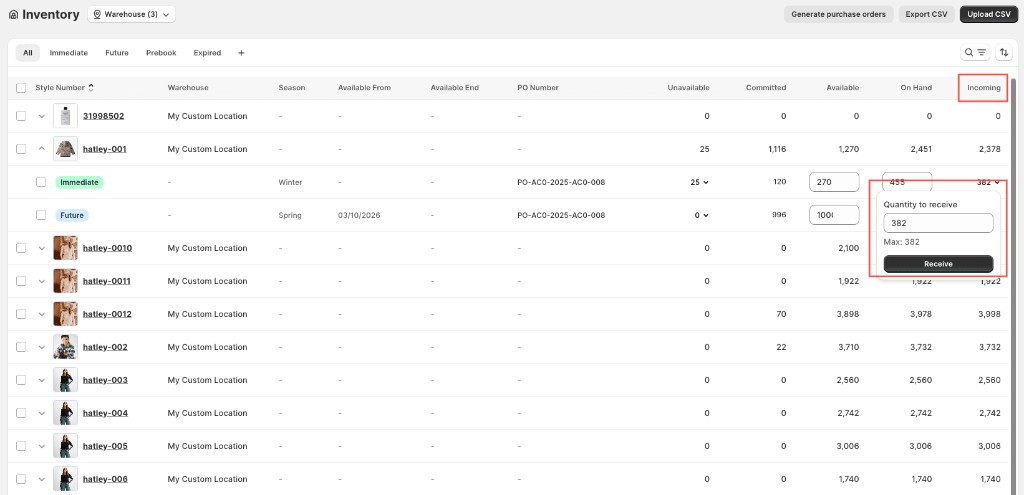The width and height of the screenshot is (1024, 495).
Task: Open product thumbnail for 31998502
Action: click(x=65, y=116)
